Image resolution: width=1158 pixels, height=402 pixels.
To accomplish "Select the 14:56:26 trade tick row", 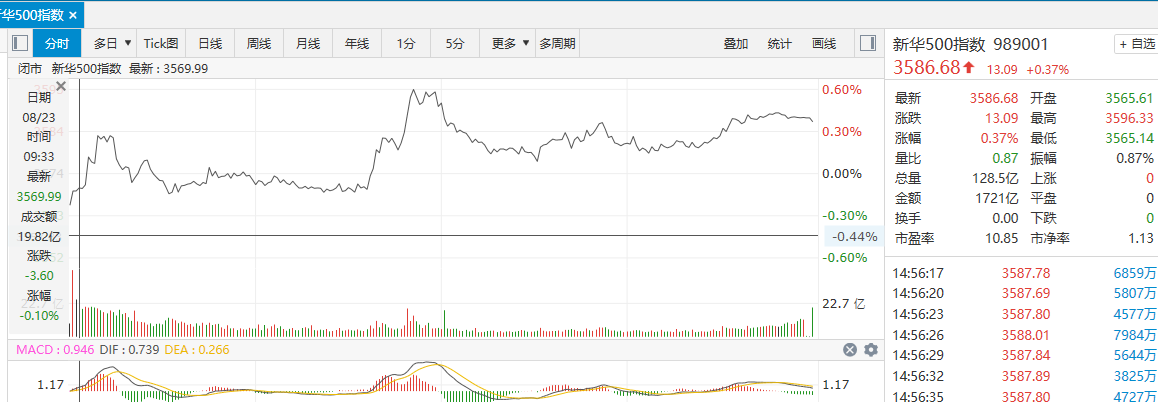I will pos(1020,335).
